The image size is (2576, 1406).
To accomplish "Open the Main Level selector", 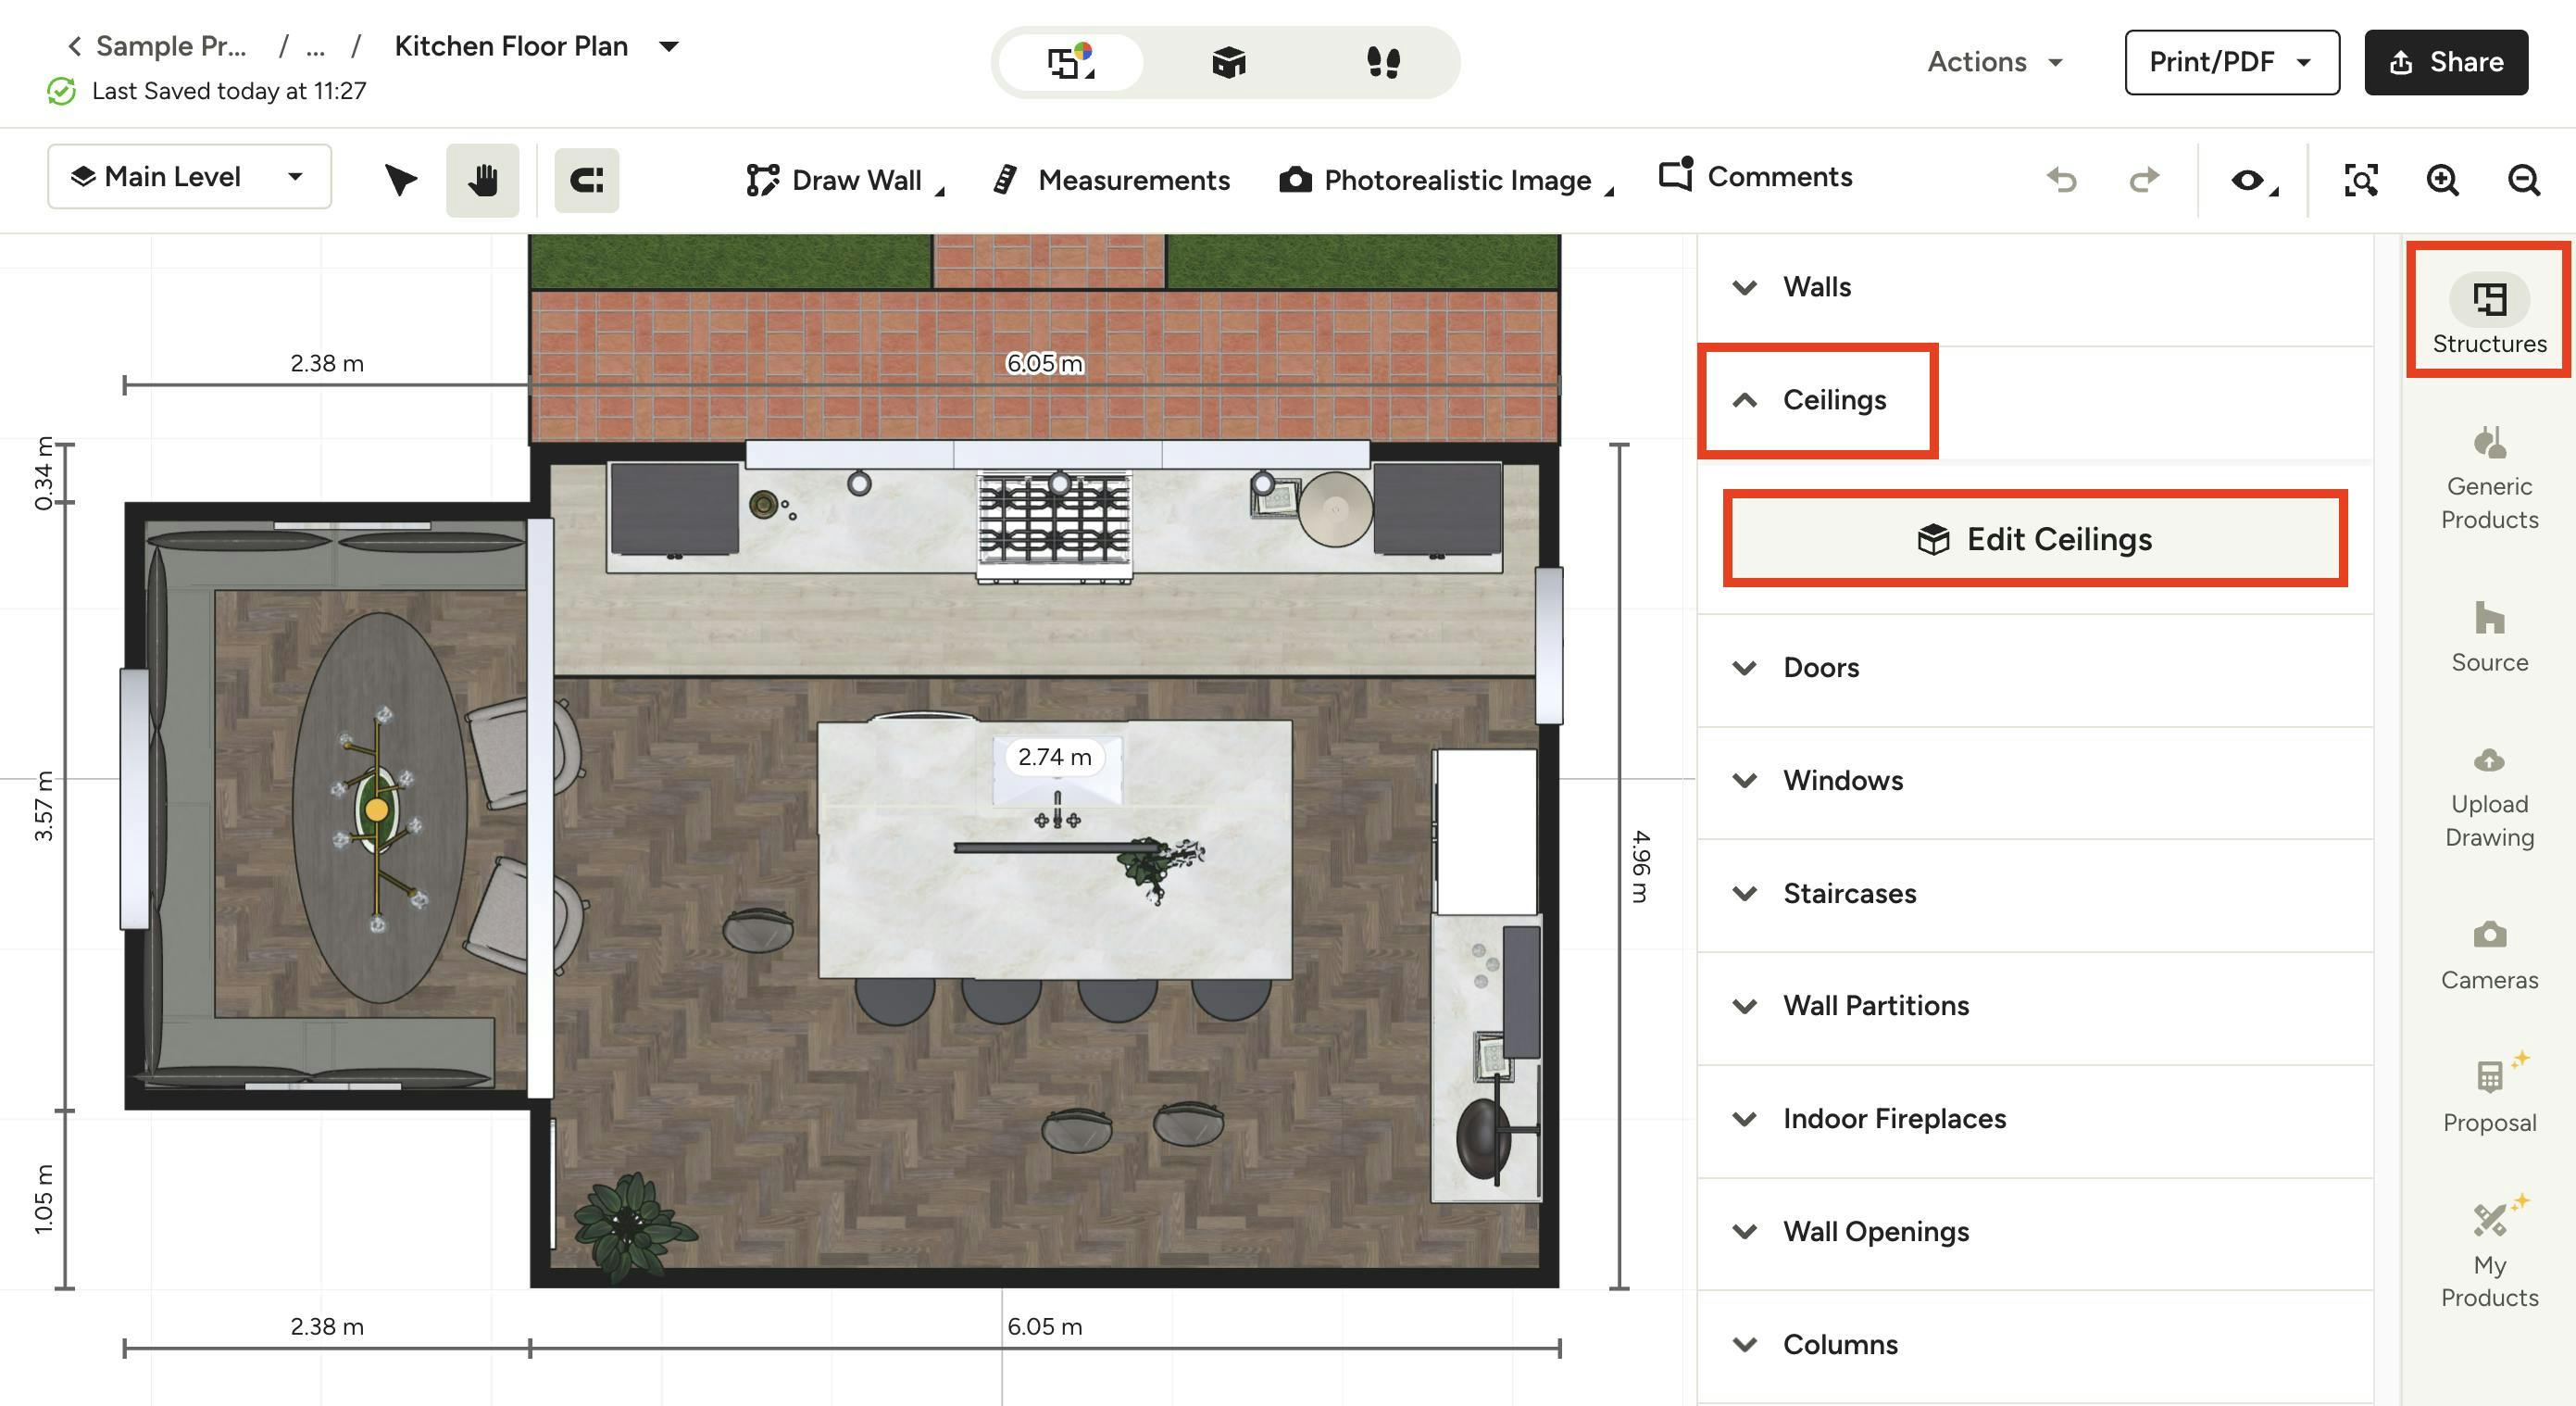I will [189, 177].
